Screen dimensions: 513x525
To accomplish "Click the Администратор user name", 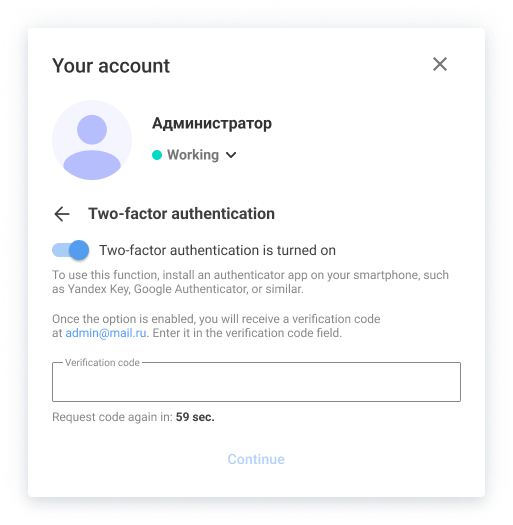I will [x=212, y=124].
